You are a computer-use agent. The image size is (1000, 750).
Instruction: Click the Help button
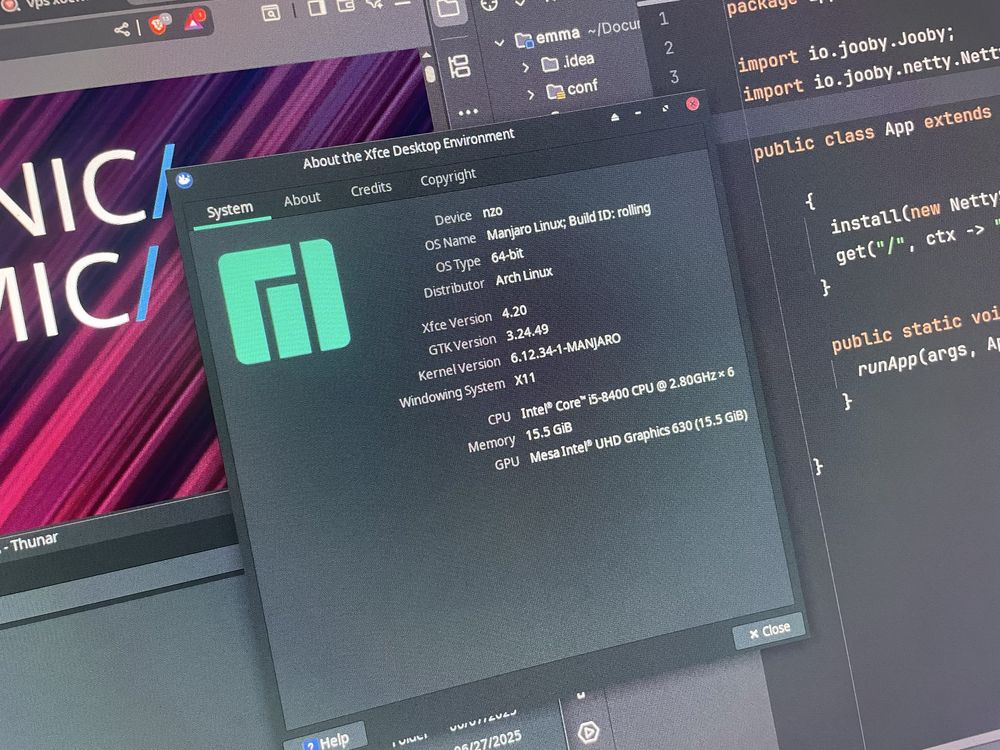click(326, 740)
